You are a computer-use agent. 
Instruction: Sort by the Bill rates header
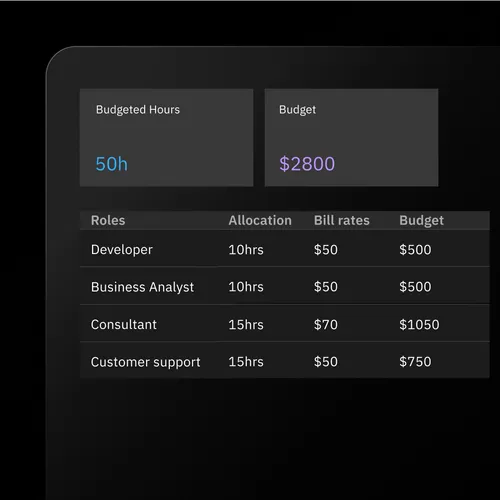[342, 220]
